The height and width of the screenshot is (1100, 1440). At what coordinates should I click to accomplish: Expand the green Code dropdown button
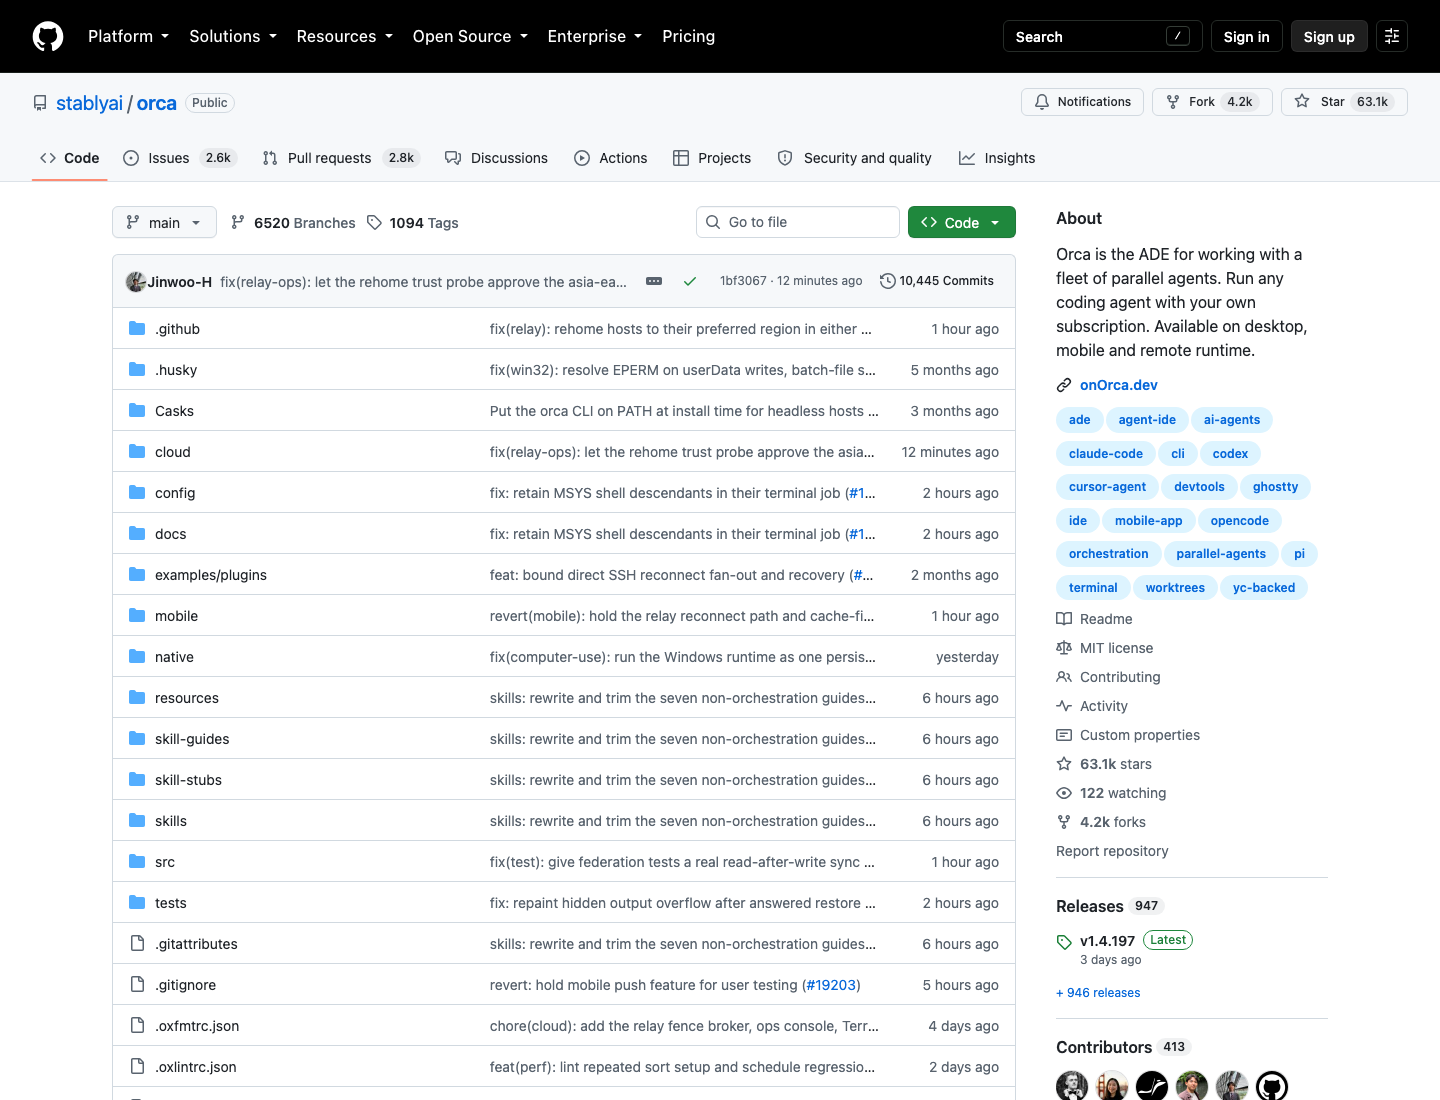click(961, 222)
